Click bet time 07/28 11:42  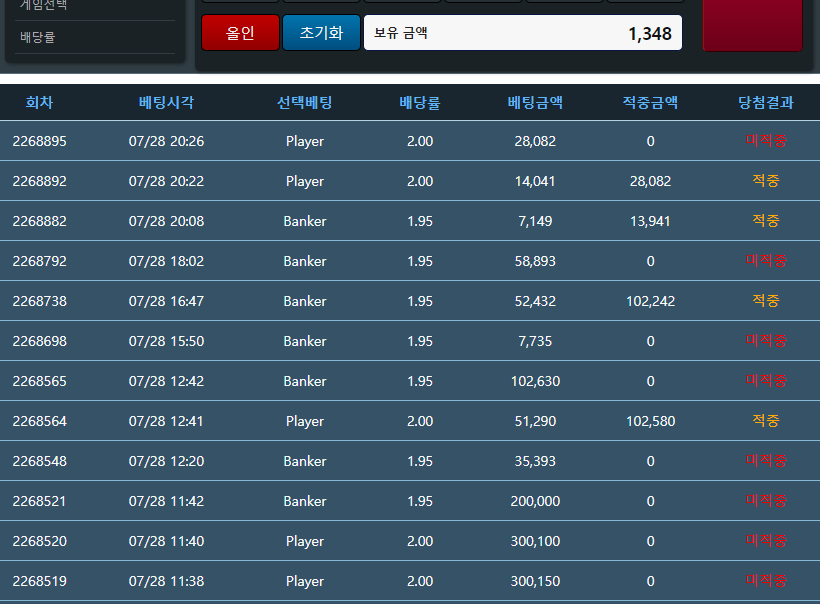click(166, 501)
